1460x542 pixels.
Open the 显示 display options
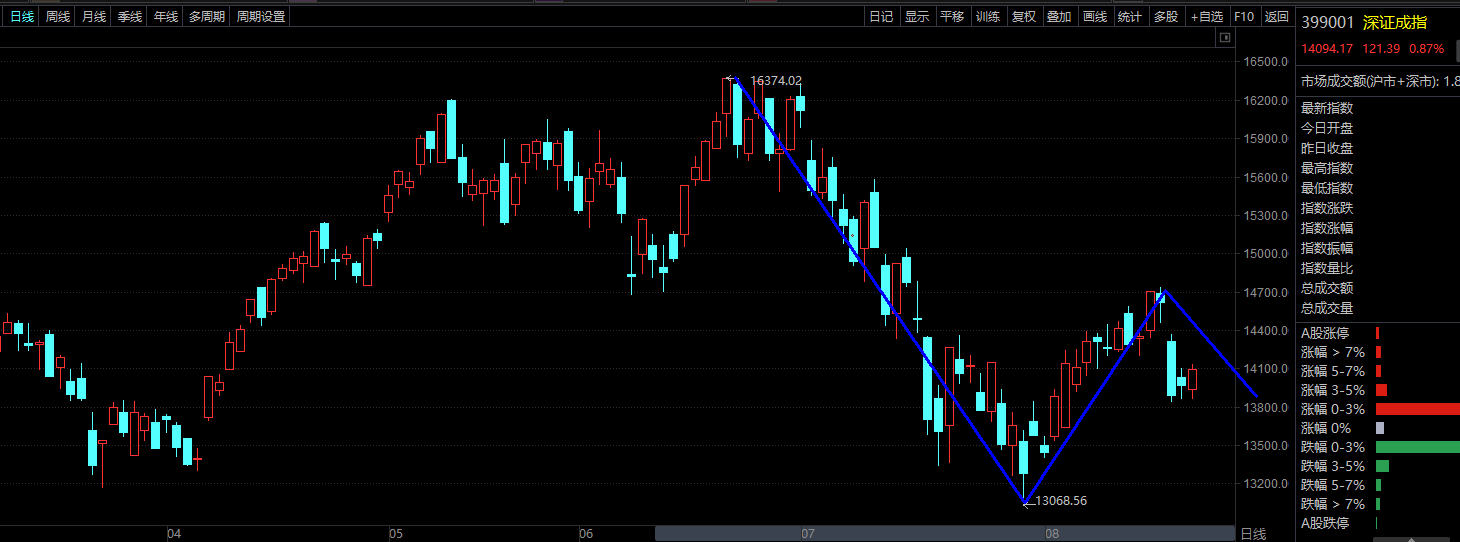(917, 17)
